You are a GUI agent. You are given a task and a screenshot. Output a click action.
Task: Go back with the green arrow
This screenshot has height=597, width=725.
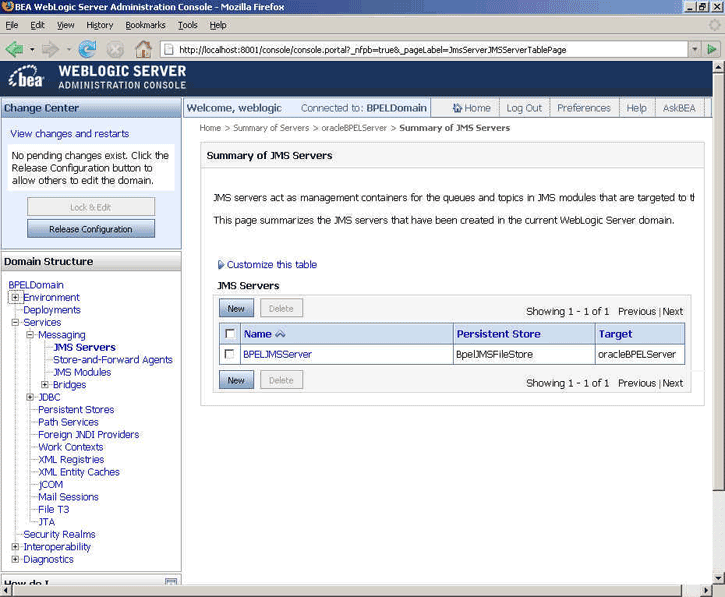[x=15, y=49]
